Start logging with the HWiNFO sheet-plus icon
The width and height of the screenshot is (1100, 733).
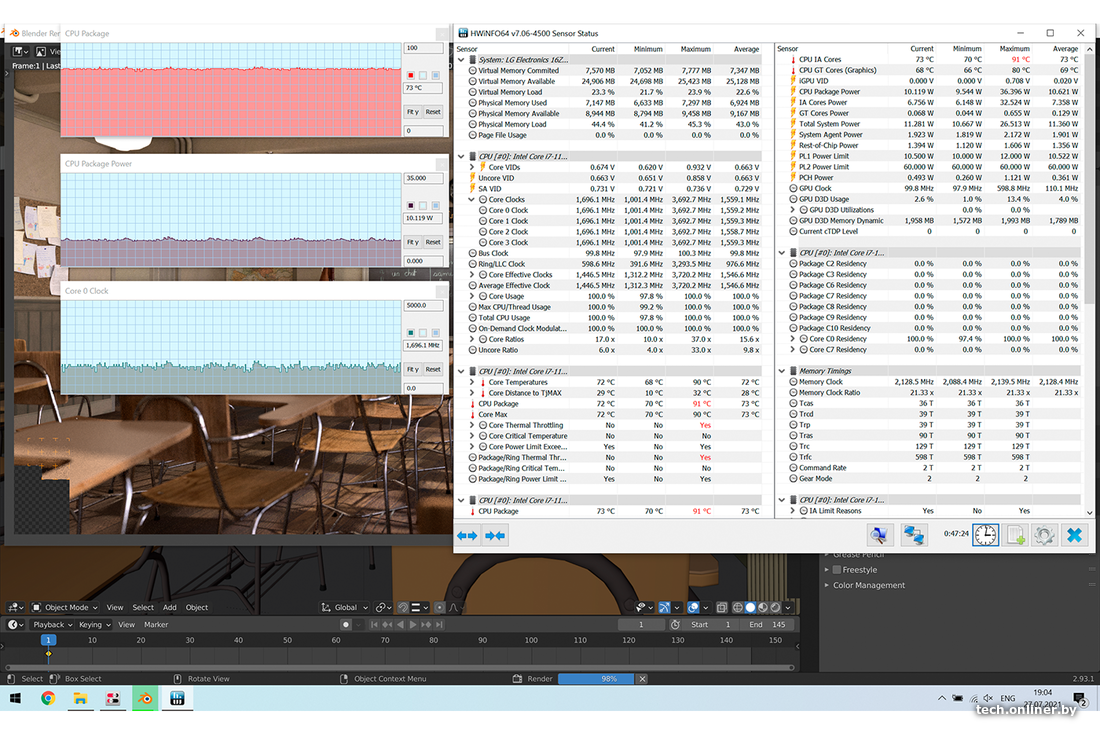pos(1016,535)
